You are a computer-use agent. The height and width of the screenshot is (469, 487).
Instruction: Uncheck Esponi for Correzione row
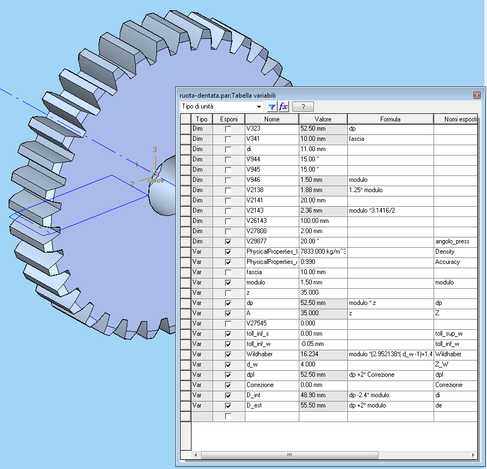pos(228,385)
